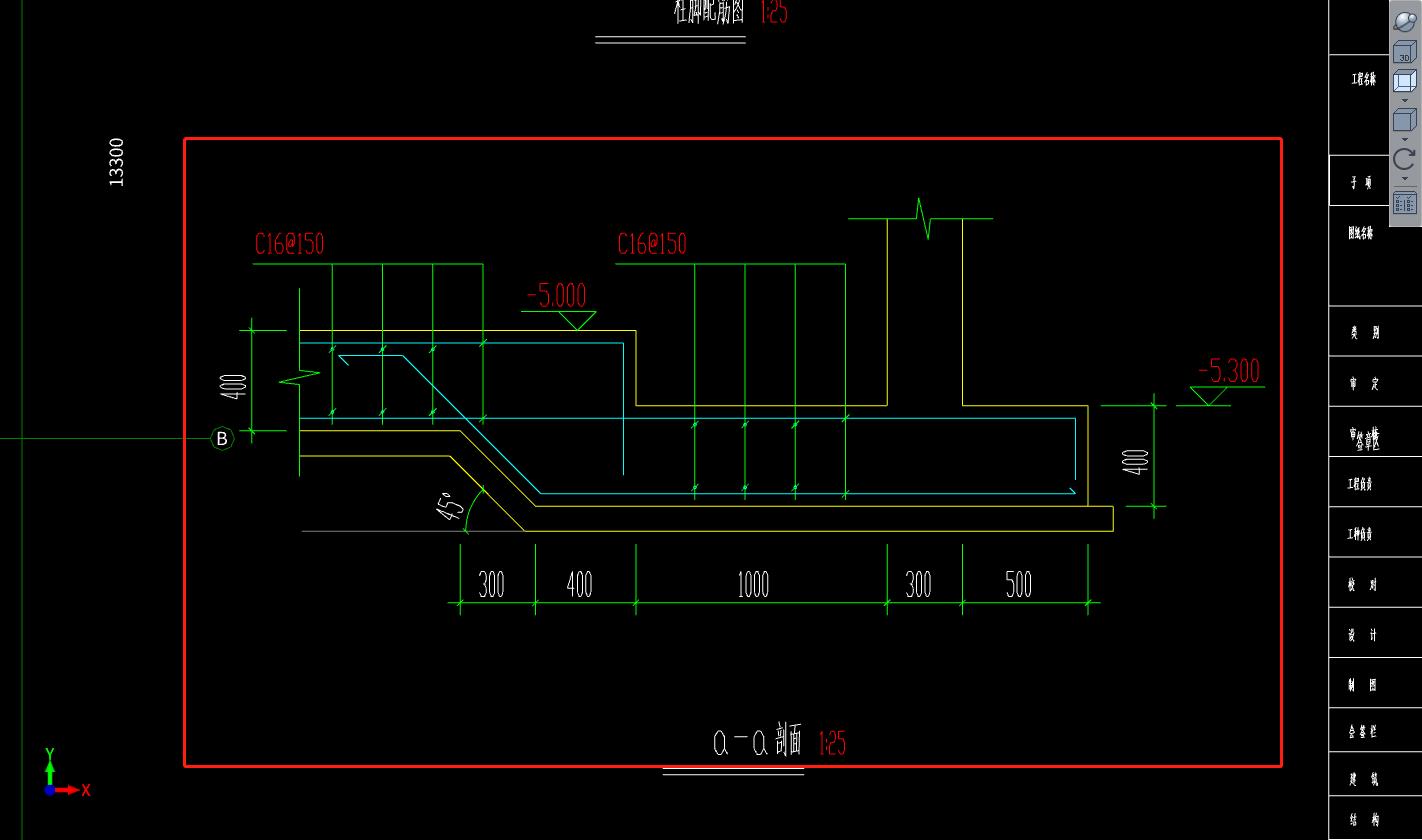Select the 工程名称 title block cell
The height and width of the screenshot is (840, 1422).
point(1363,80)
